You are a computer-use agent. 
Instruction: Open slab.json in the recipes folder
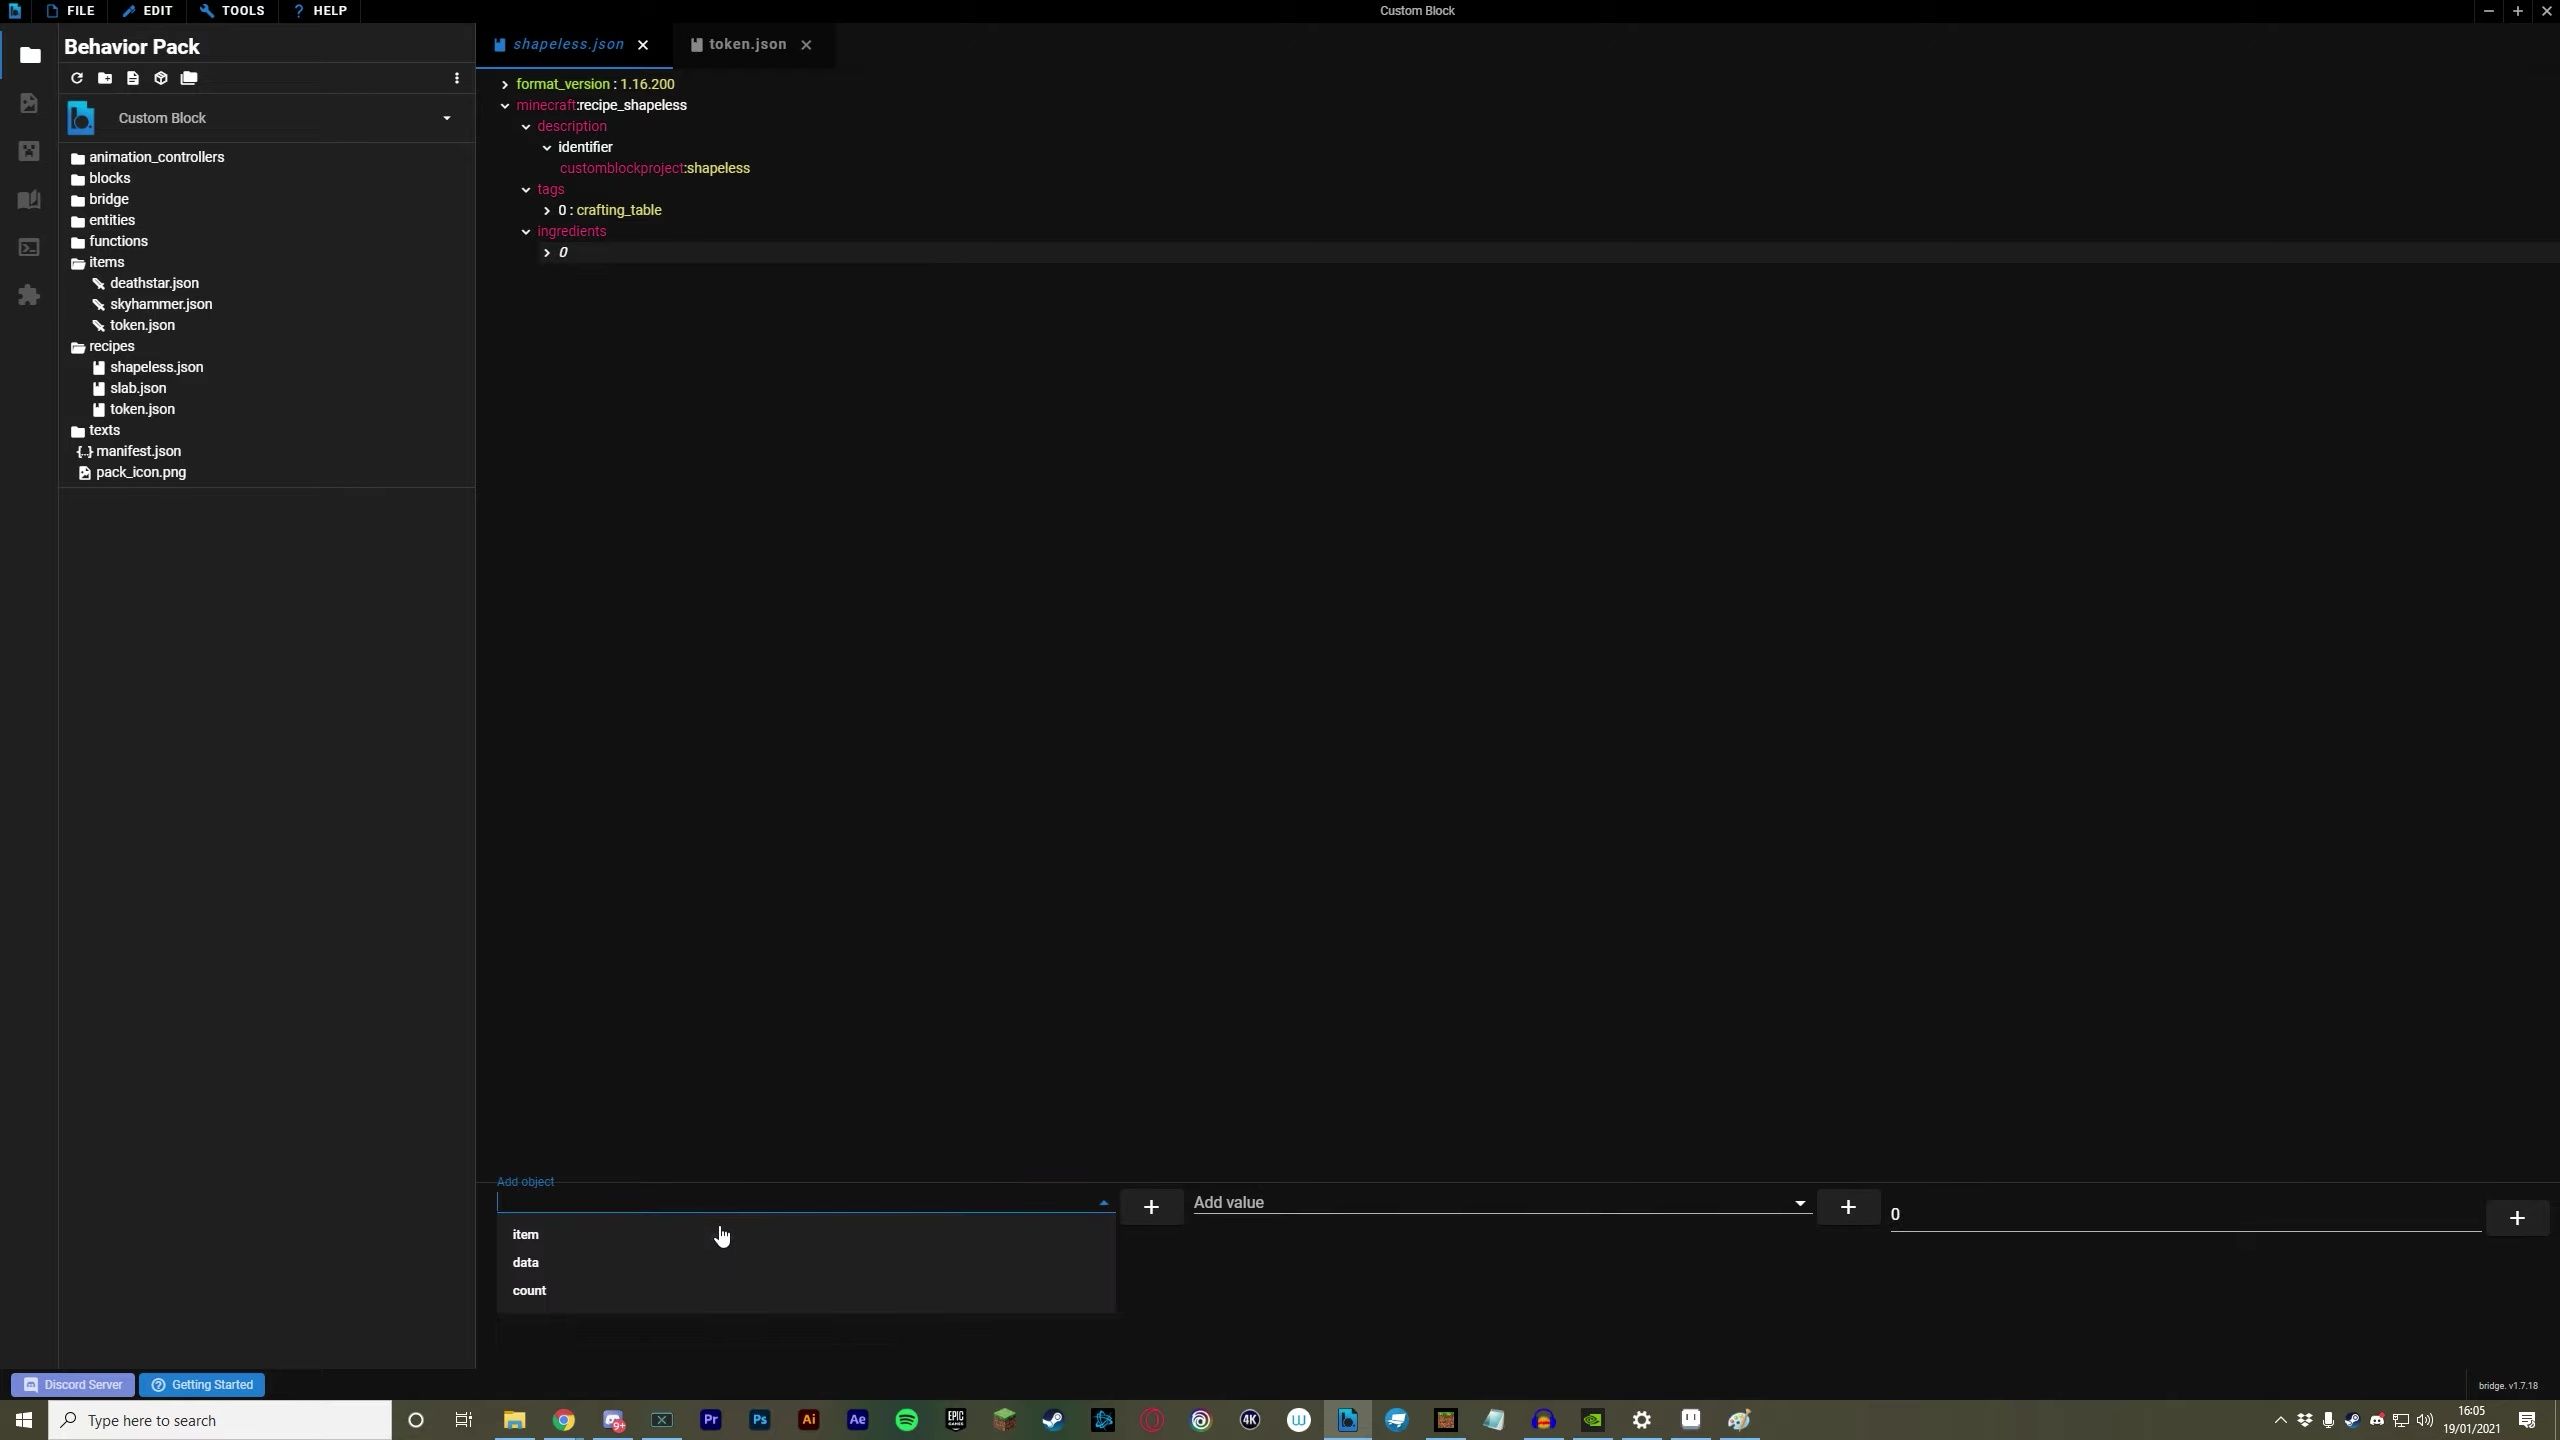pos(138,388)
